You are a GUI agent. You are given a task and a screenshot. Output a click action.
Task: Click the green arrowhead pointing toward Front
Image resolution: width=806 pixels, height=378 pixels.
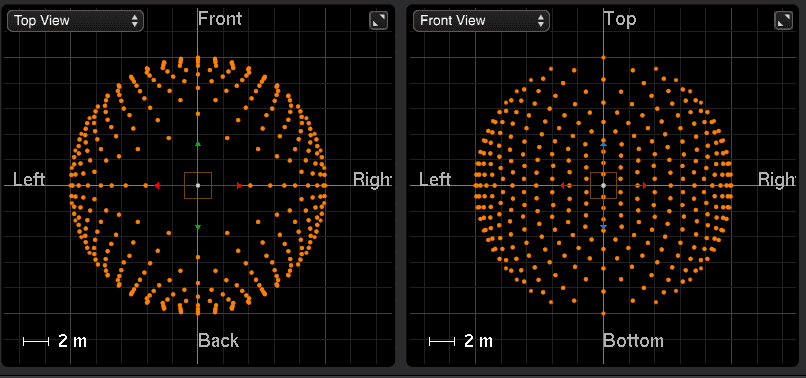(198, 144)
